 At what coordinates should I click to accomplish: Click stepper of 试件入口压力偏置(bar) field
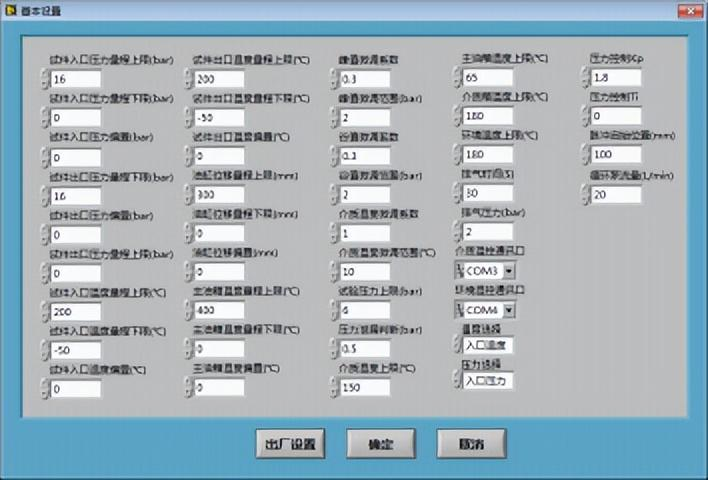pos(45,158)
